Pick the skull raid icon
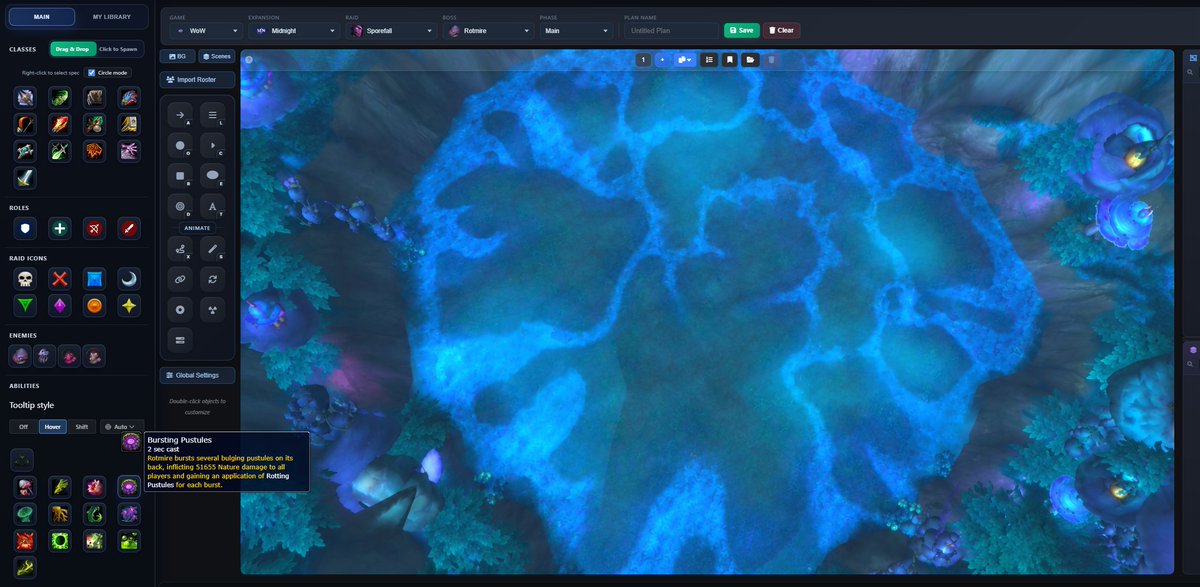This screenshot has width=1200, height=587. (25, 279)
